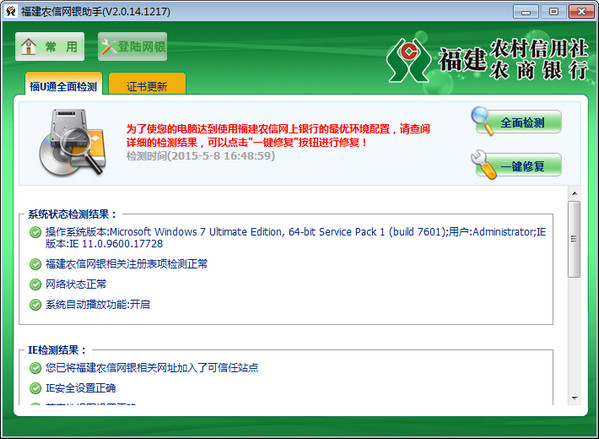Open the 常用 home section
599x439 pixels.
click(x=50, y=47)
